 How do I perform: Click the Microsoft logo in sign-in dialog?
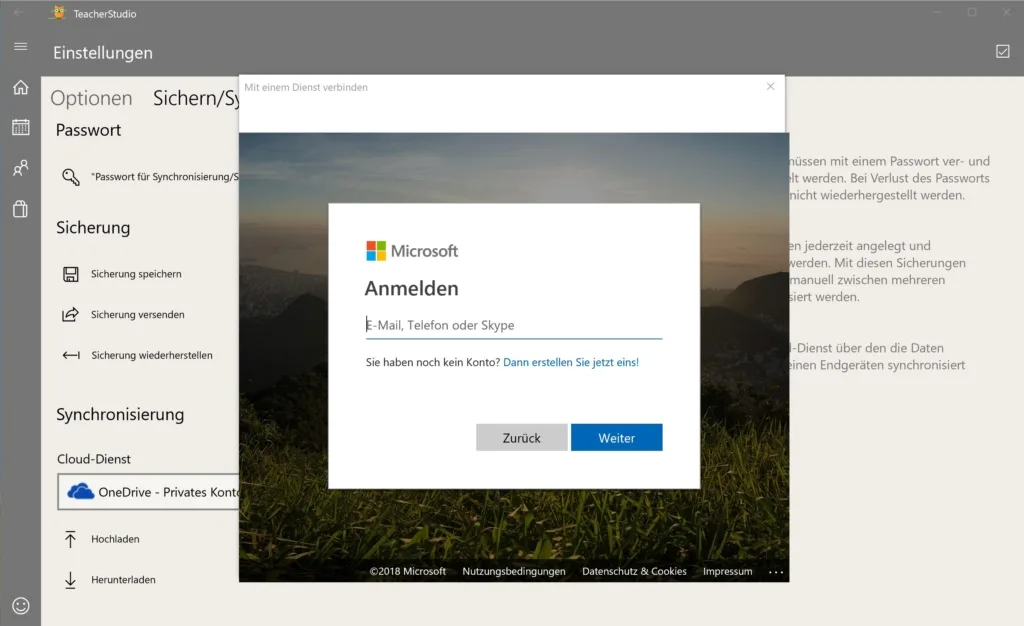tap(412, 251)
